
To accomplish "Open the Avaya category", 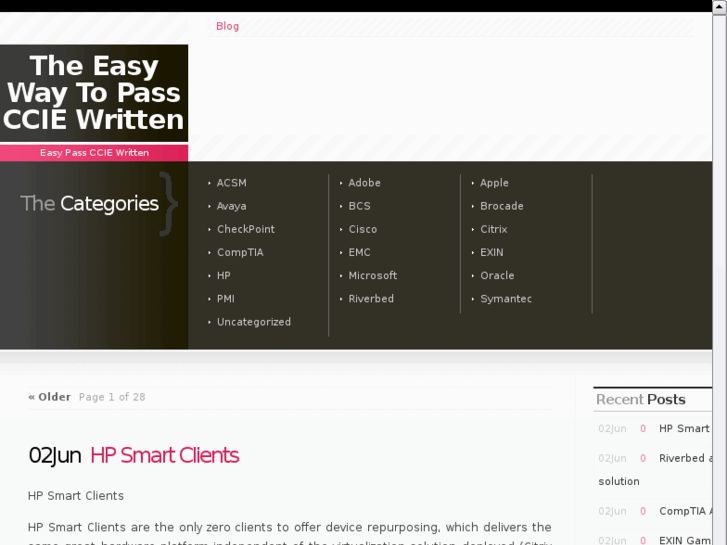I will click(231, 206).
